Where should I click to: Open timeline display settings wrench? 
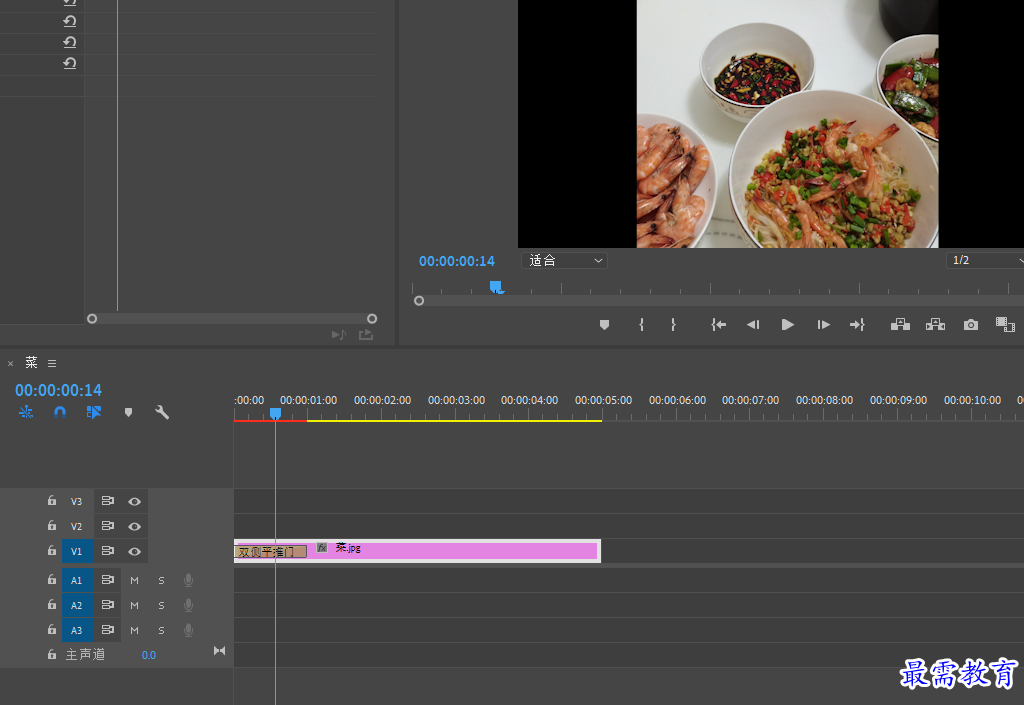click(x=162, y=412)
